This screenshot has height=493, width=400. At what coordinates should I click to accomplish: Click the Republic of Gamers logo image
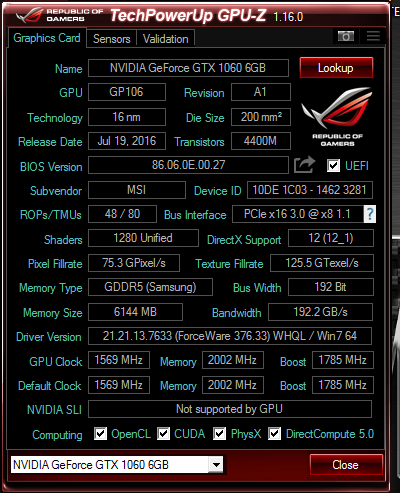point(337,116)
